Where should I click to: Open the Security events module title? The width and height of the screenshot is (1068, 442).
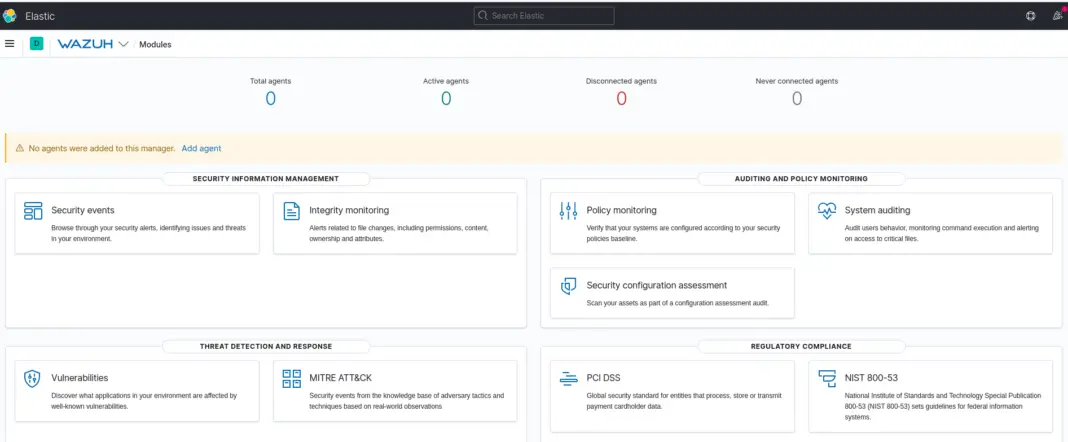(x=83, y=210)
